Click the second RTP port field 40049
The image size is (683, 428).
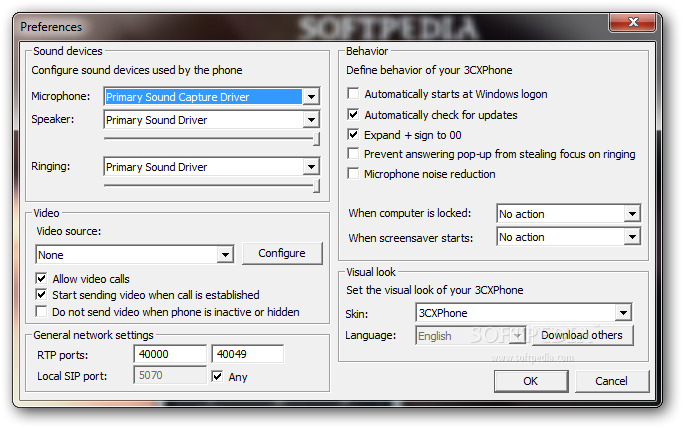click(247, 354)
